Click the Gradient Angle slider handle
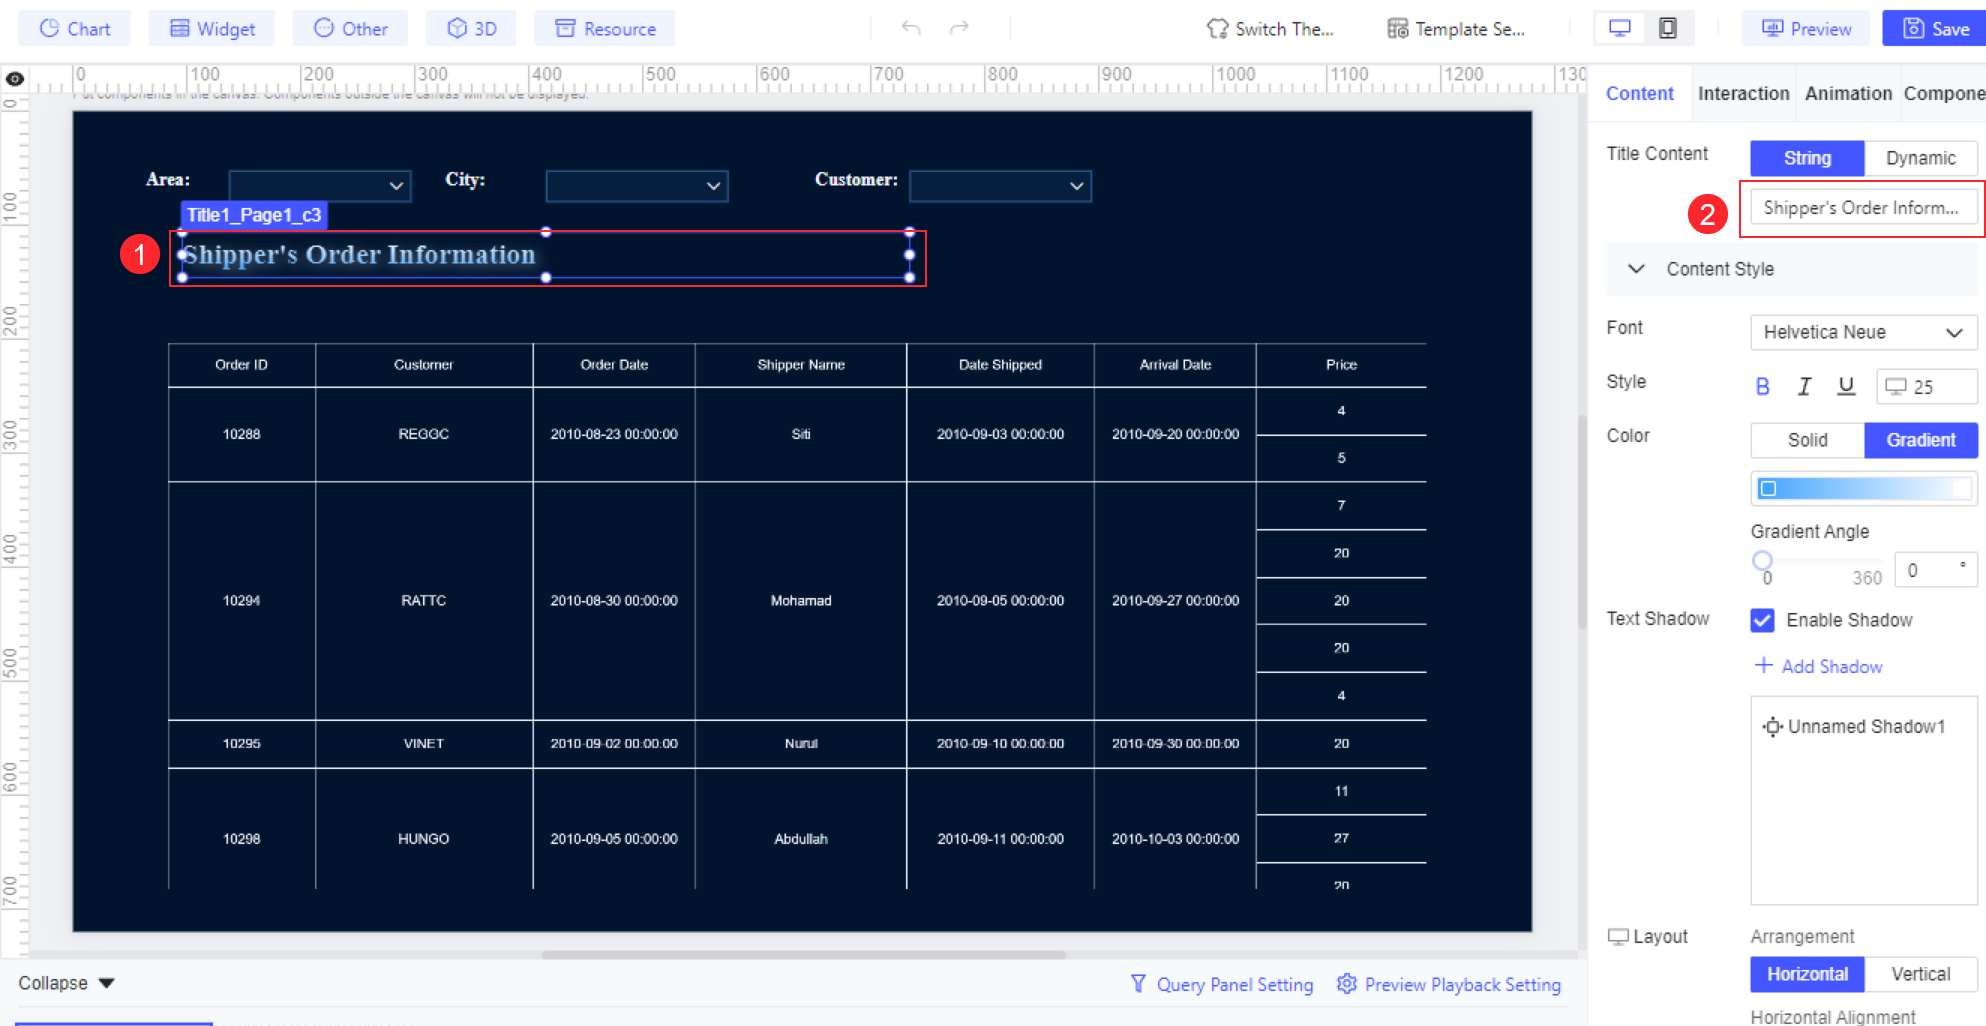Screen dimensions: 1986x1026 [1762, 561]
